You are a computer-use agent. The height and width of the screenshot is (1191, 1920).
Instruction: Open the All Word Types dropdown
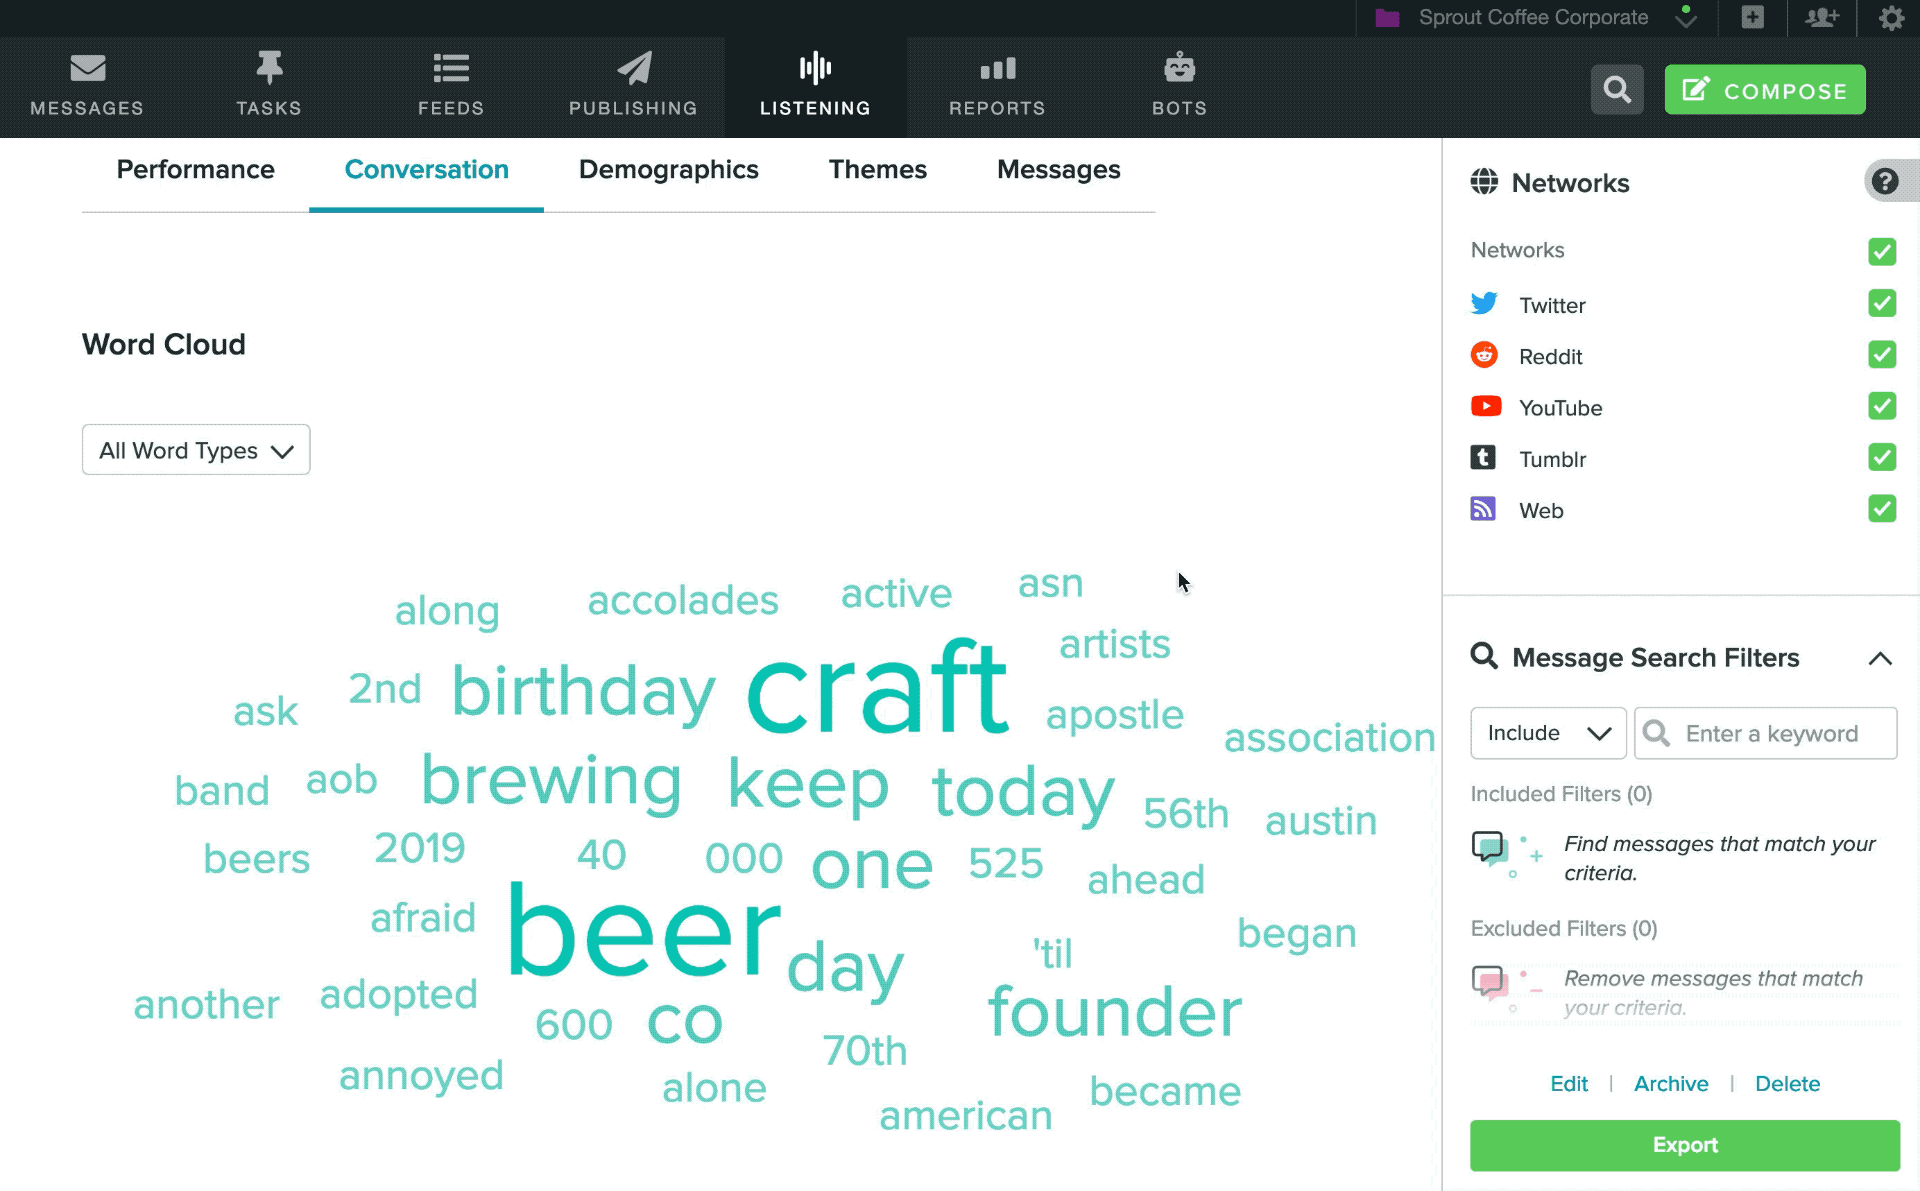[x=196, y=450]
